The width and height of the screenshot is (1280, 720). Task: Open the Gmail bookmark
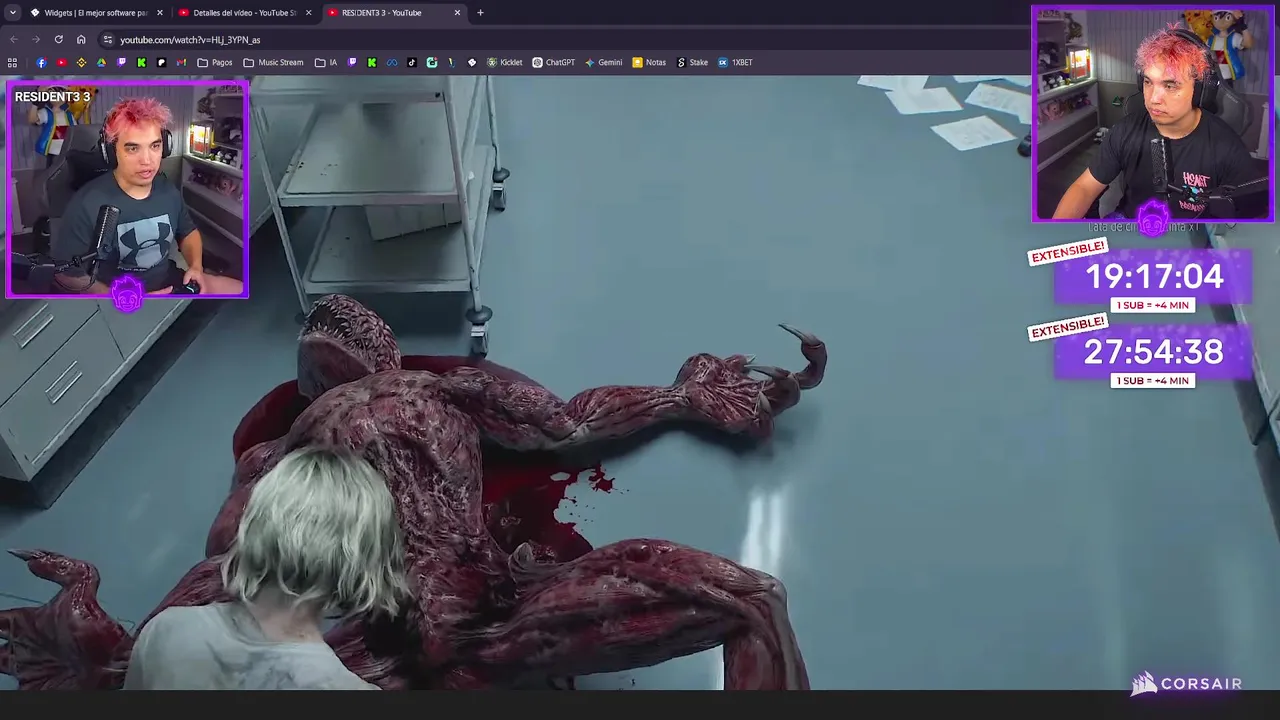[181, 62]
